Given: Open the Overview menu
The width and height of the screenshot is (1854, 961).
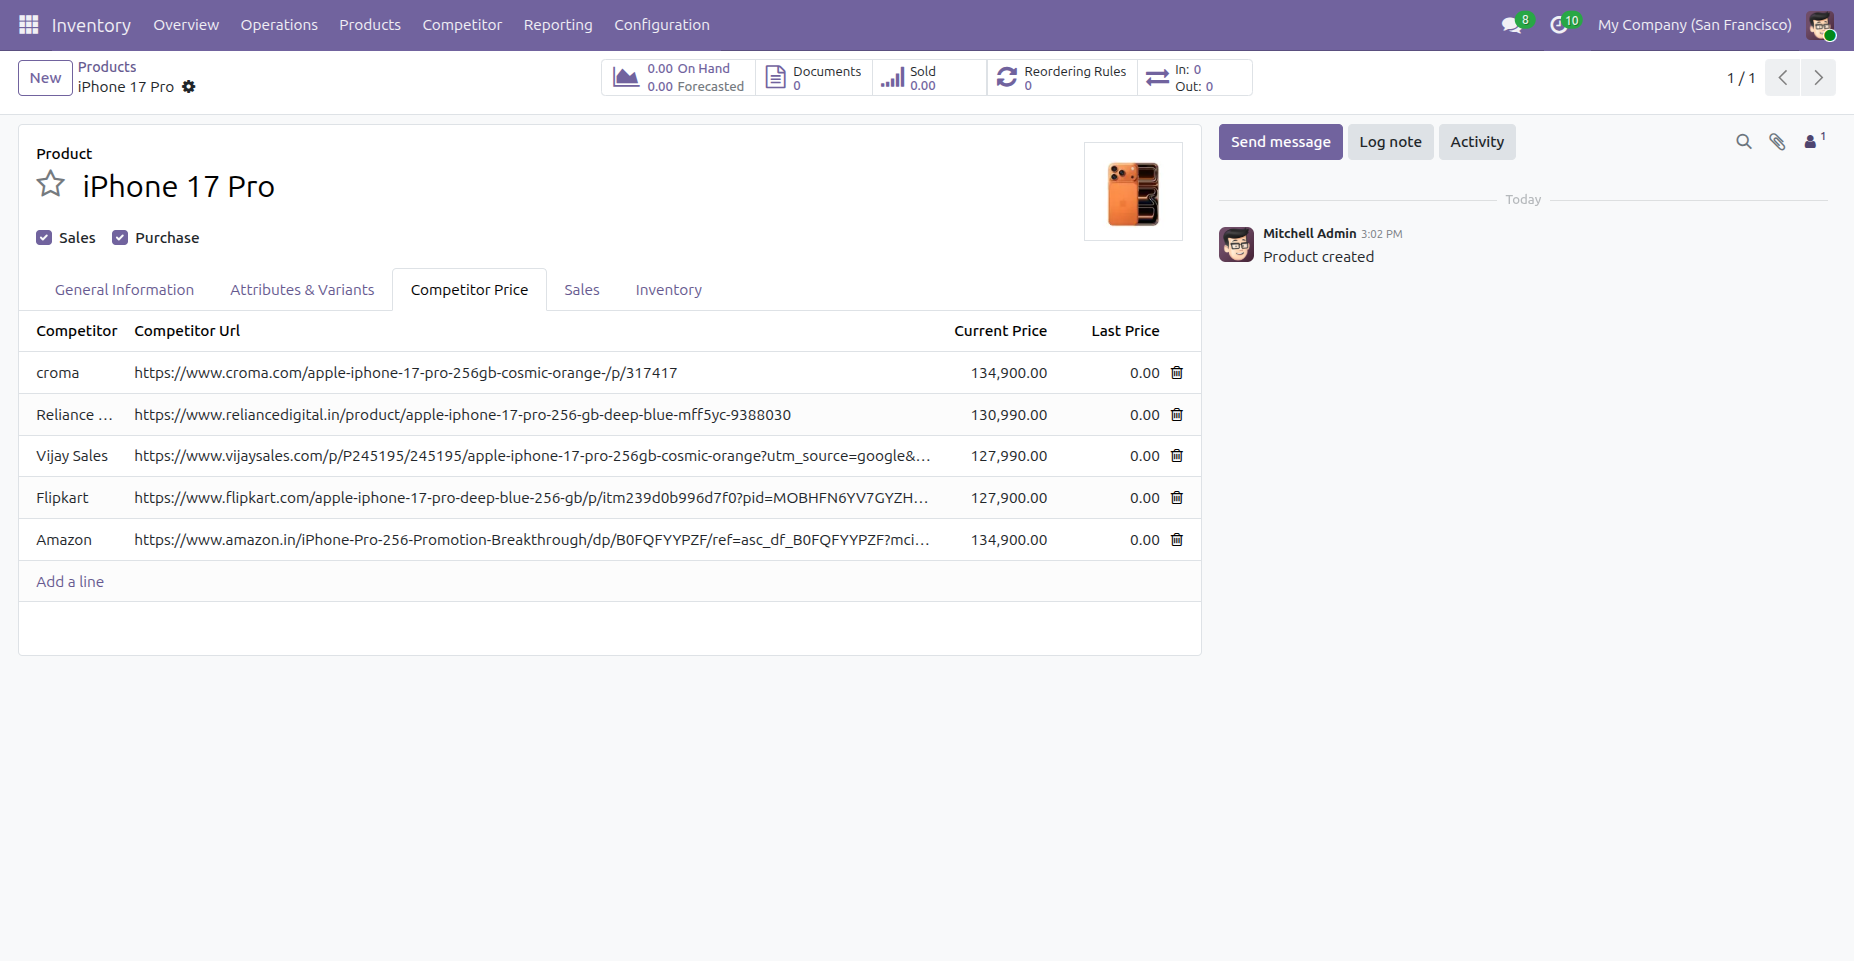Looking at the screenshot, I should click(x=186, y=25).
